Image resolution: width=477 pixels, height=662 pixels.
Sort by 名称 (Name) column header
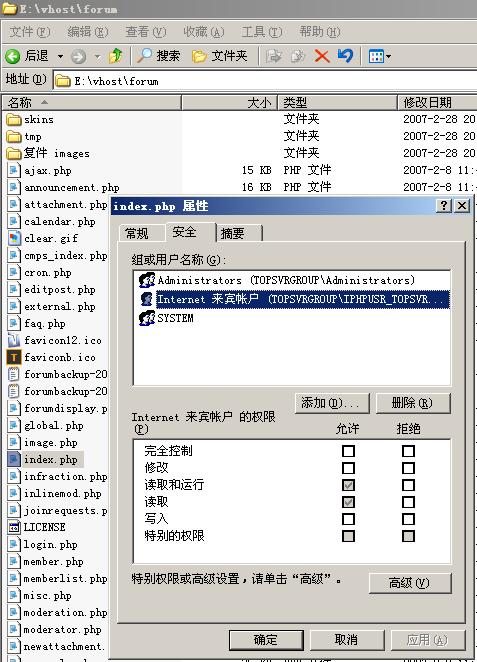pyautogui.click(x=92, y=102)
